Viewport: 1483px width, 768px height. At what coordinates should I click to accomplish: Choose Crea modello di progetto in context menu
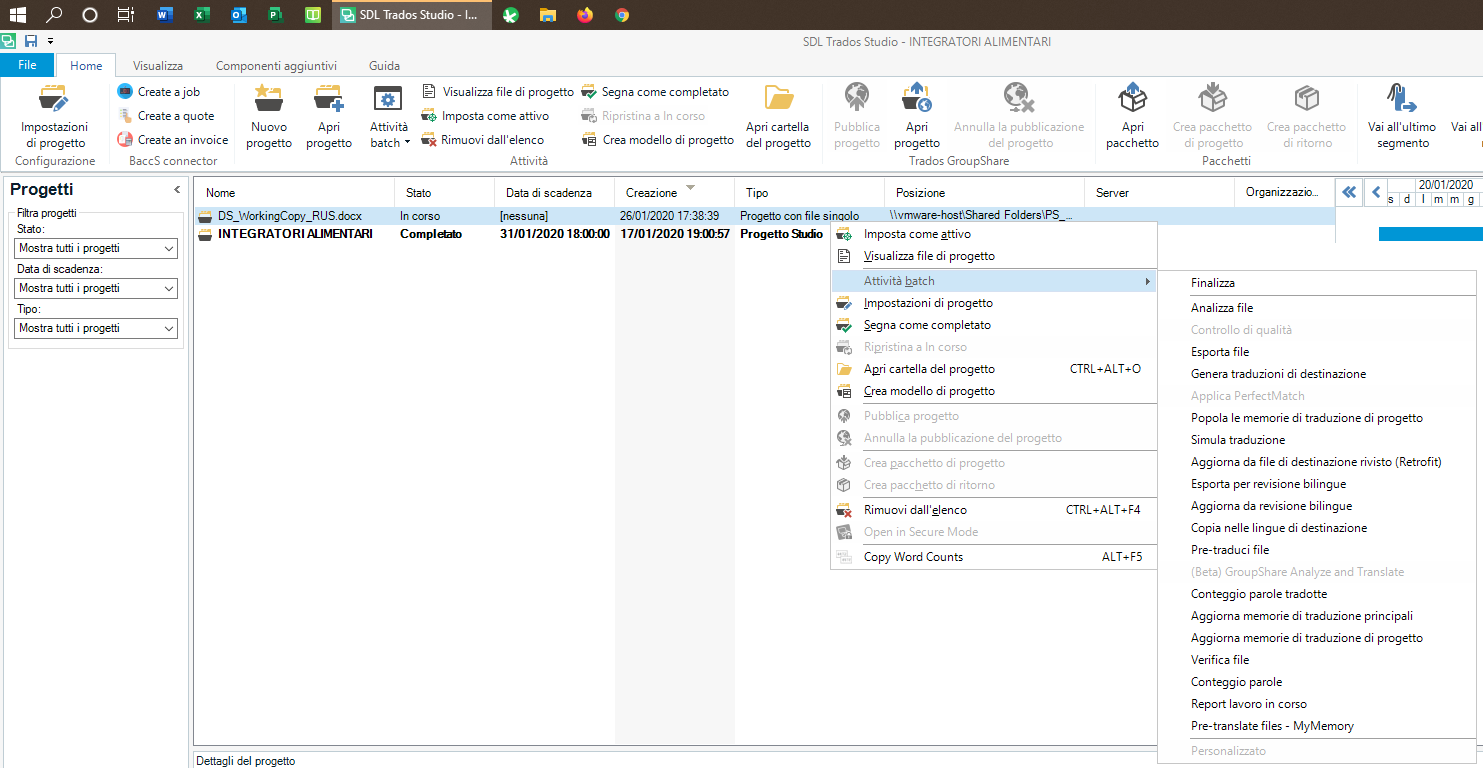pos(993,391)
